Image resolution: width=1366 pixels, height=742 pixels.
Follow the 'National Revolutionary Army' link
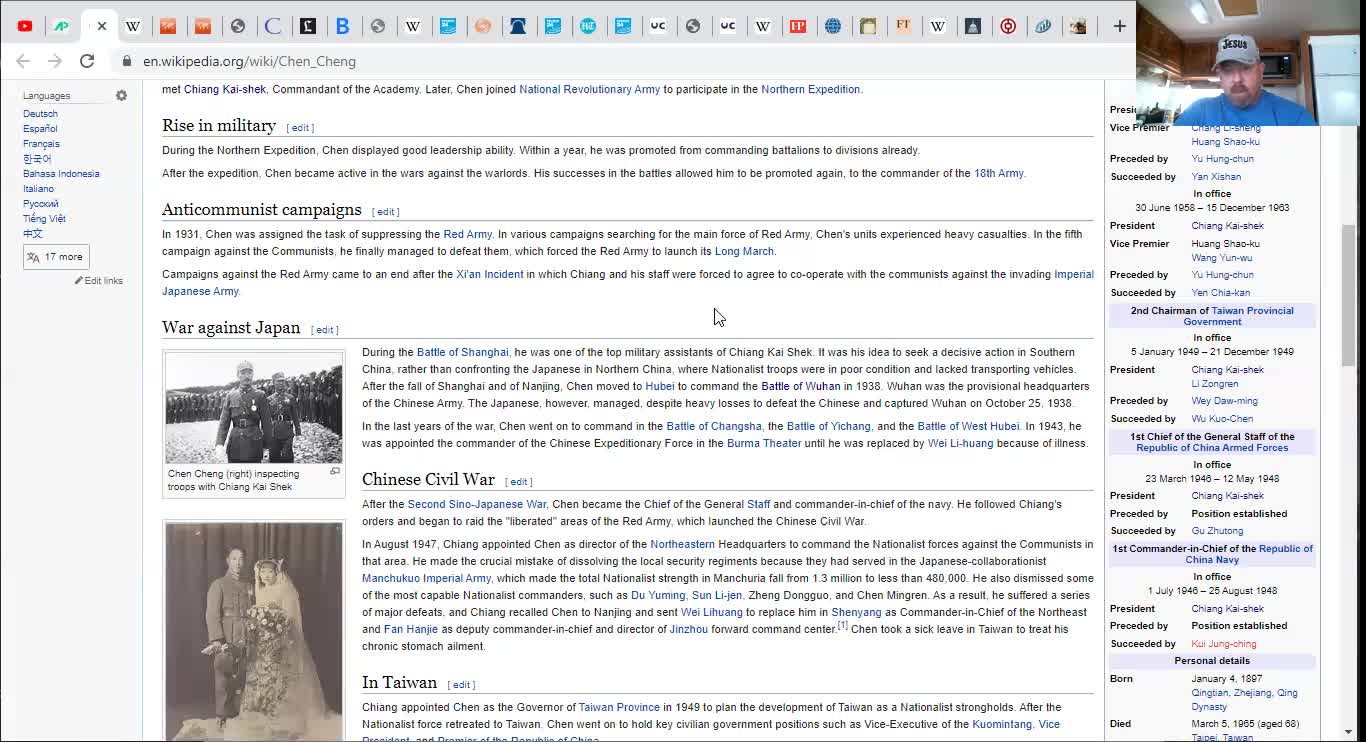[x=590, y=89]
